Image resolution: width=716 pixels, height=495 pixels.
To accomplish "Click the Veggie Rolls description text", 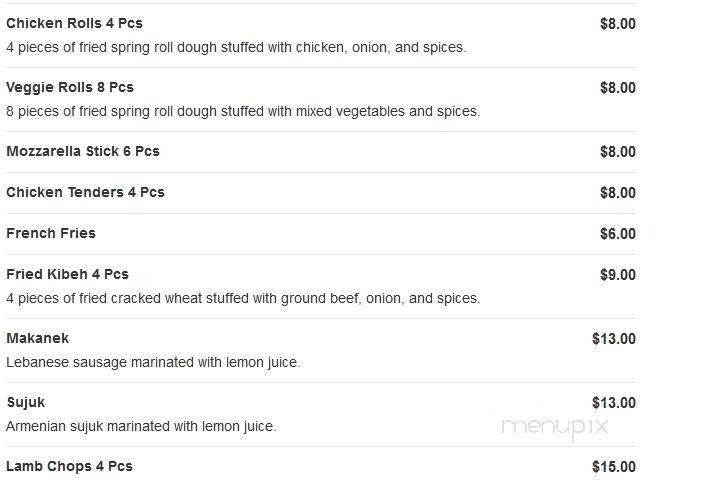I will (243, 111).
